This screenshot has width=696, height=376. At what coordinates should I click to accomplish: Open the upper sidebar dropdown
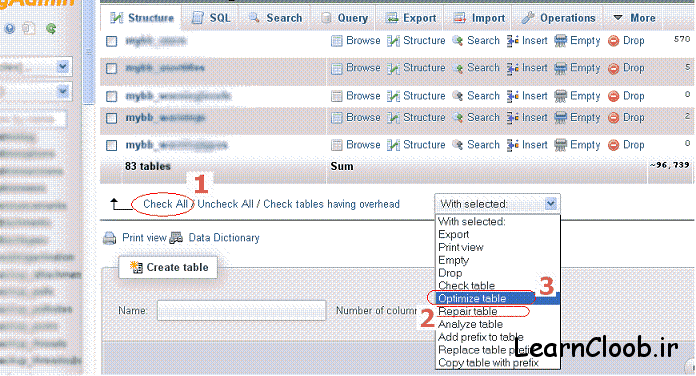(x=63, y=67)
